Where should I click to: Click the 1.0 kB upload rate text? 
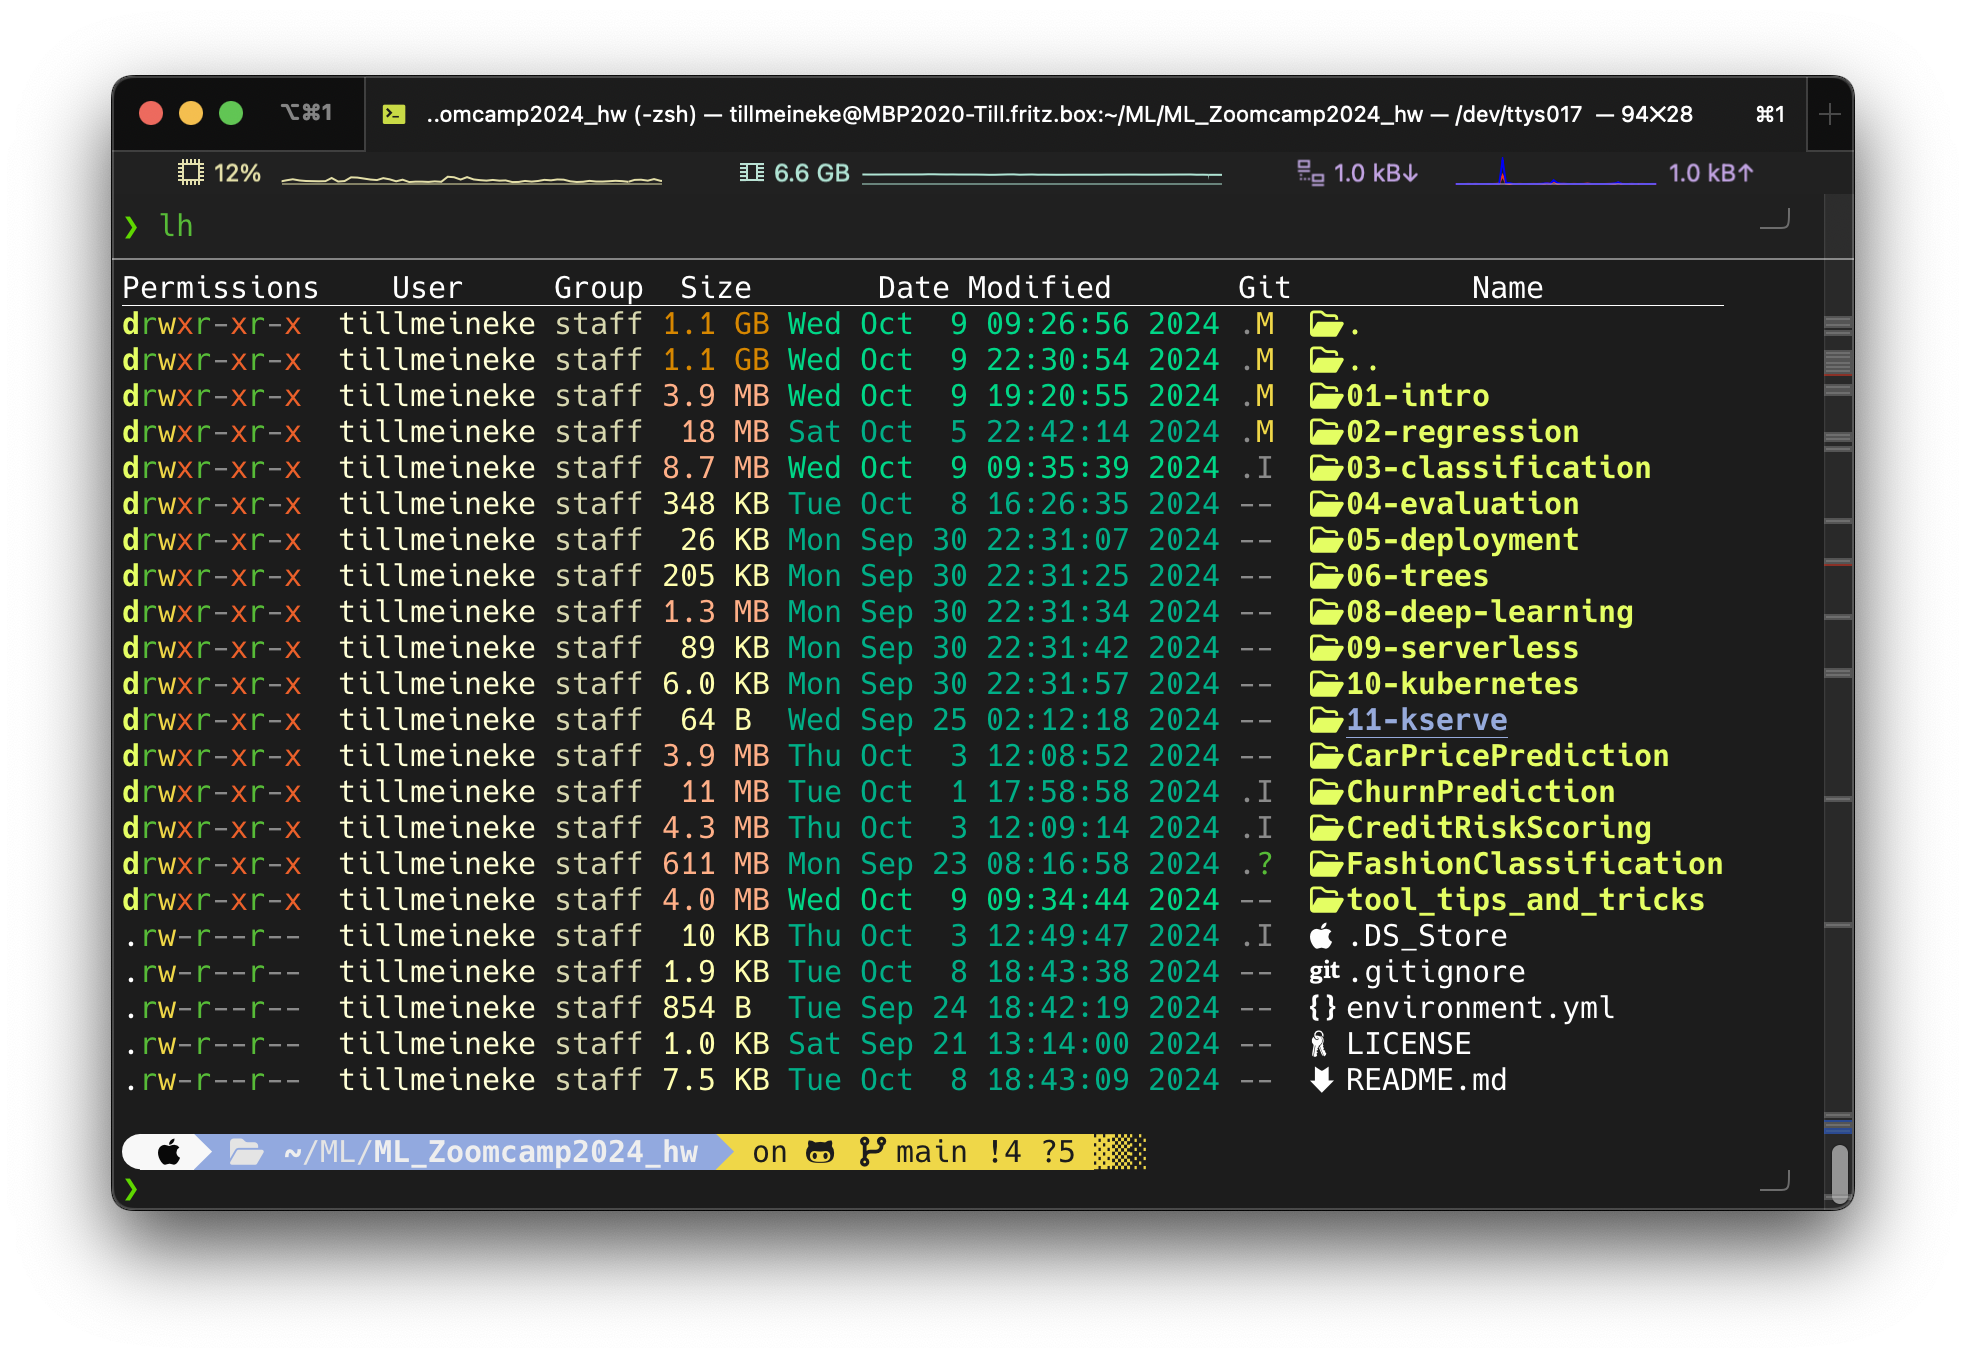pos(1710,173)
